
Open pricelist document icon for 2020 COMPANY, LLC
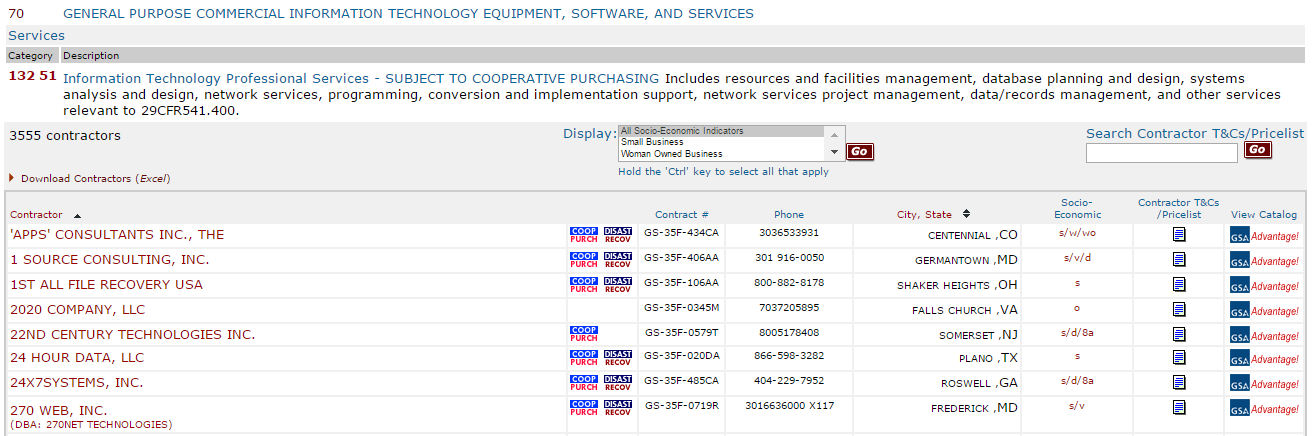(x=1179, y=309)
